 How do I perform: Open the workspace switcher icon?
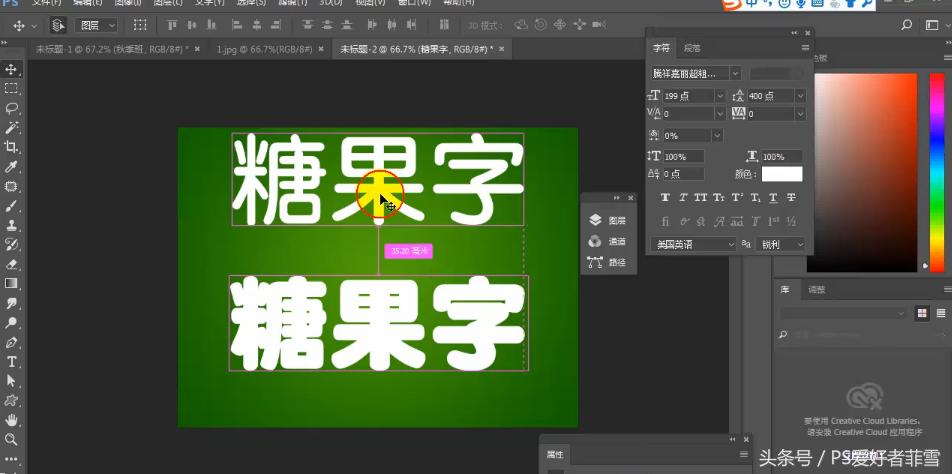click(x=932, y=25)
